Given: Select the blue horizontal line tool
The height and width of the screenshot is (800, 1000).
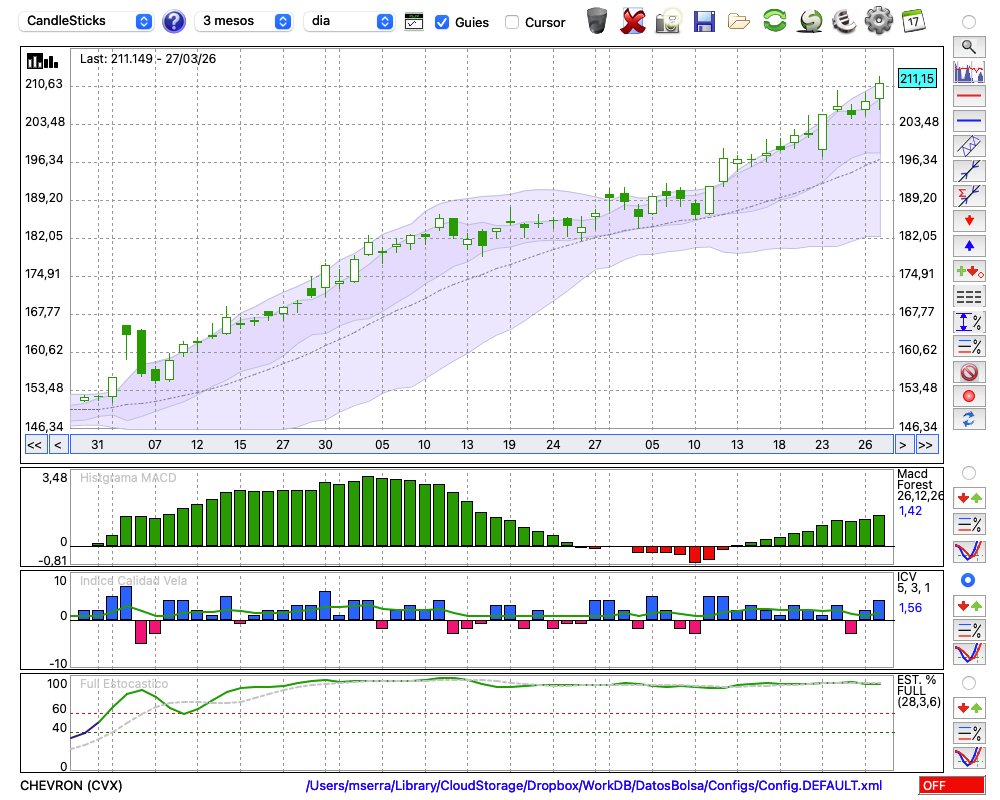Looking at the screenshot, I should pos(968,121).
